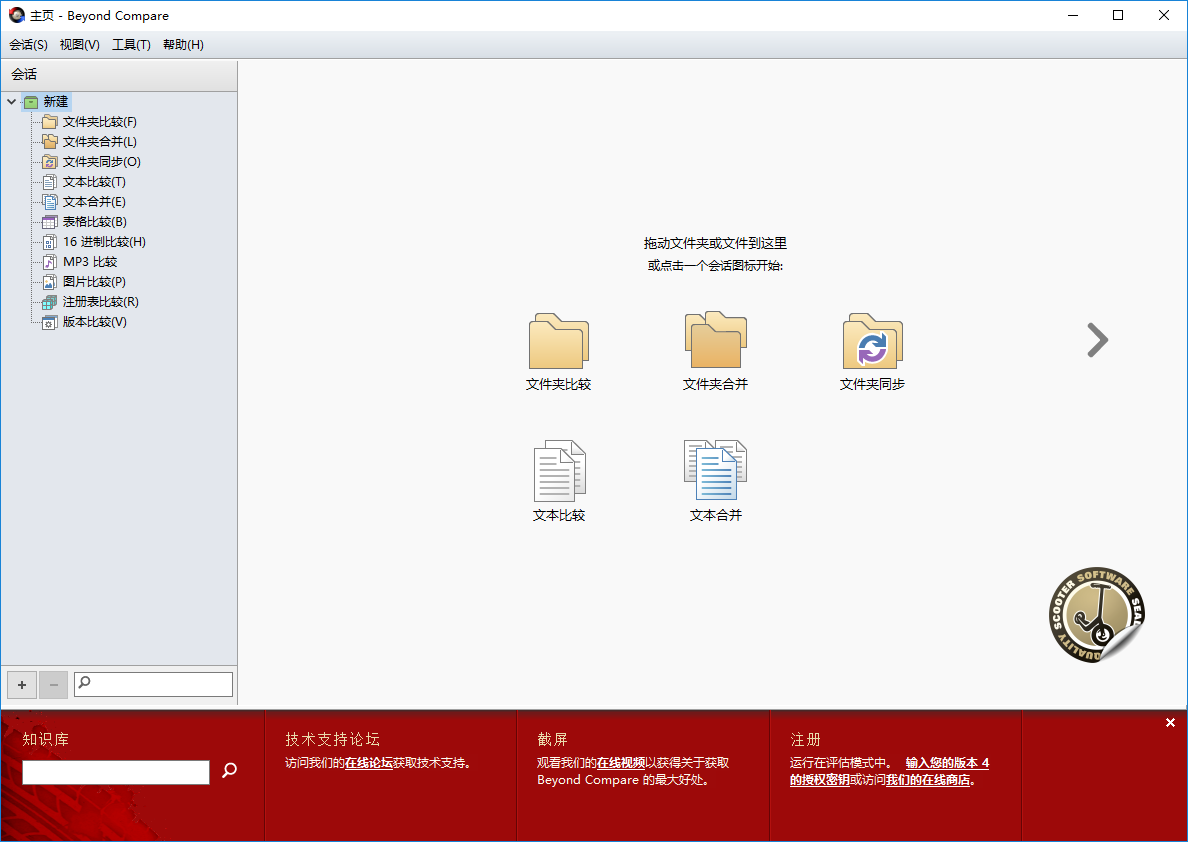The width and height of the screenshot is (1188, 842).
Task: Open the 文件夹比较 large folder icon
Action: click(558, 343)
